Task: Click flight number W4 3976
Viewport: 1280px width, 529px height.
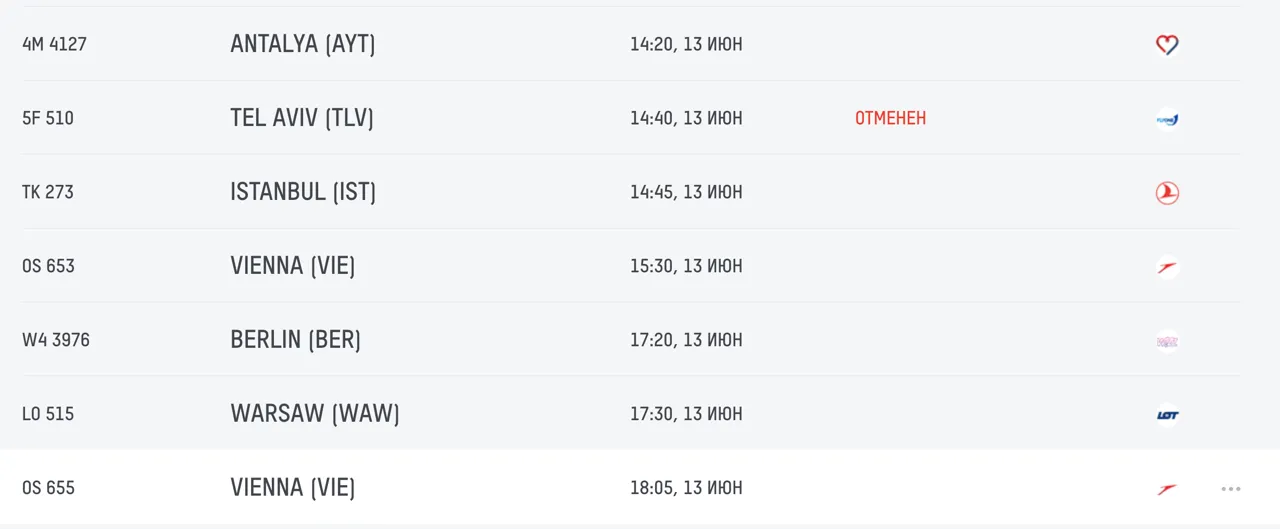Action: tap(56, 340)
